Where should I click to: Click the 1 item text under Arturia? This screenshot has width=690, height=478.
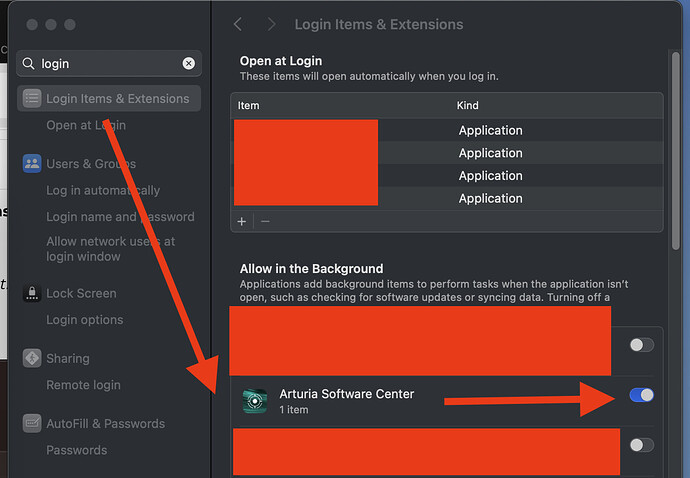pos(294,409)
